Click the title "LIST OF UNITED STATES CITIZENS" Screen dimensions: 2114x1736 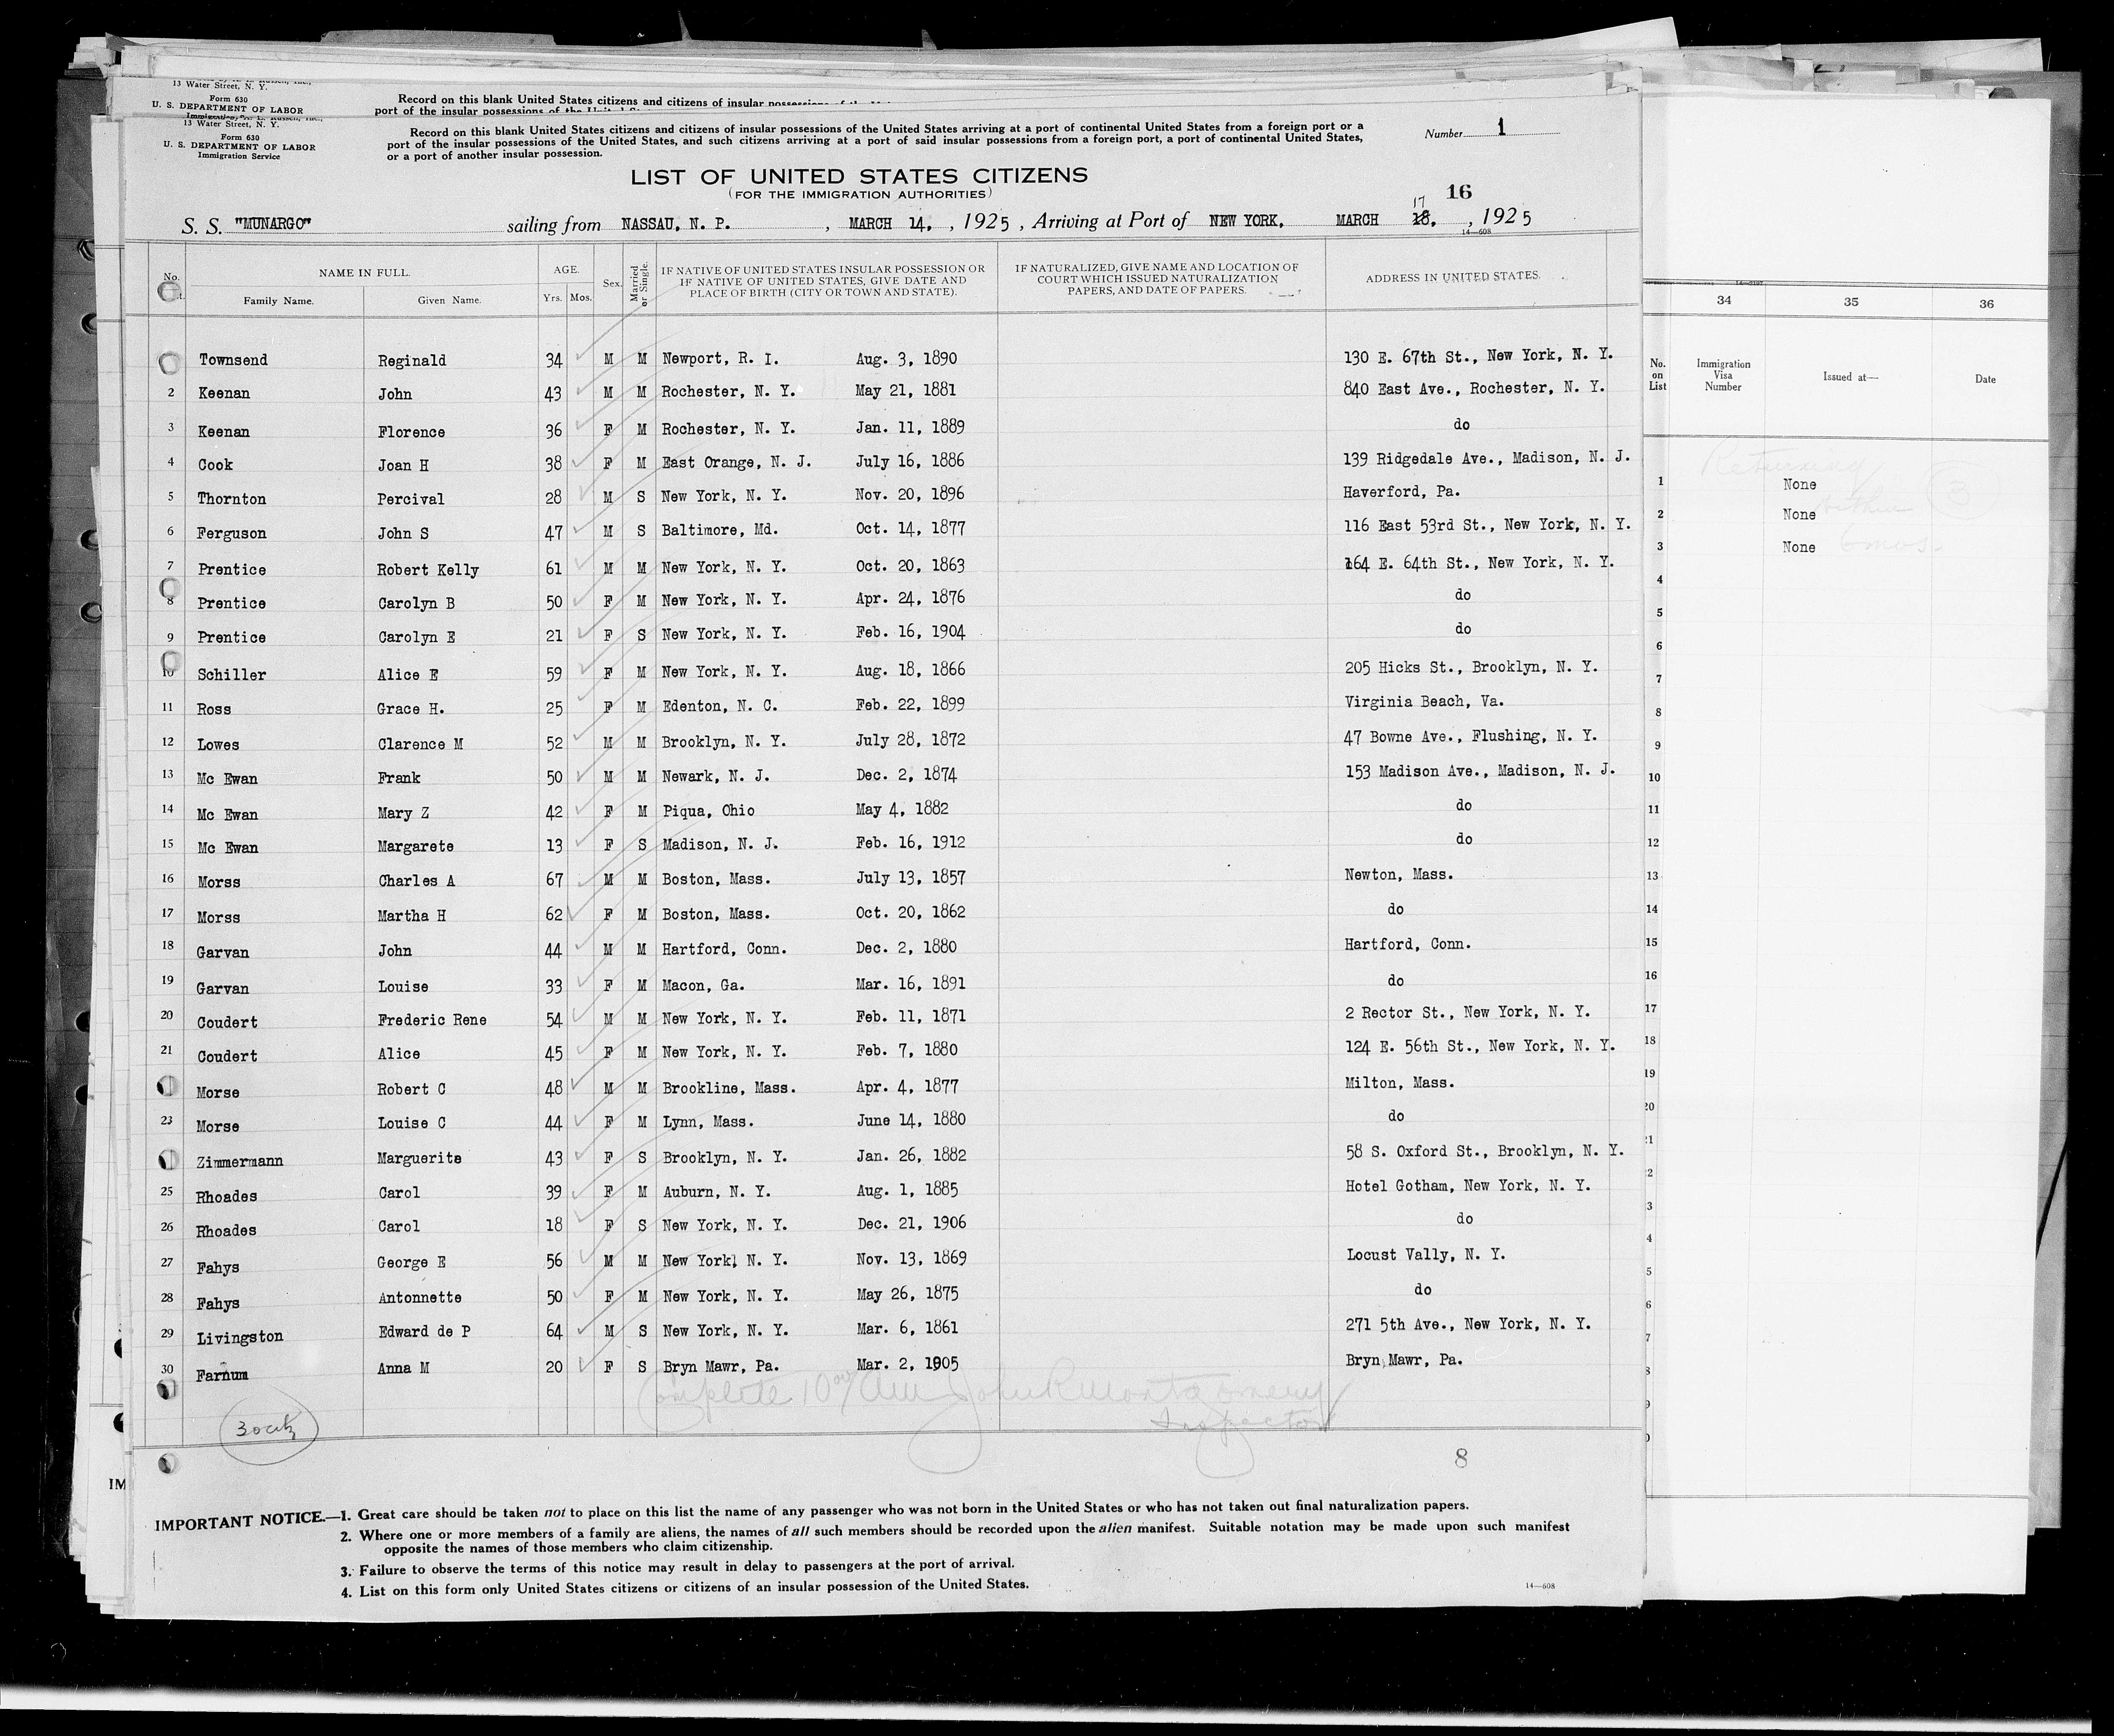coord(859,177)
